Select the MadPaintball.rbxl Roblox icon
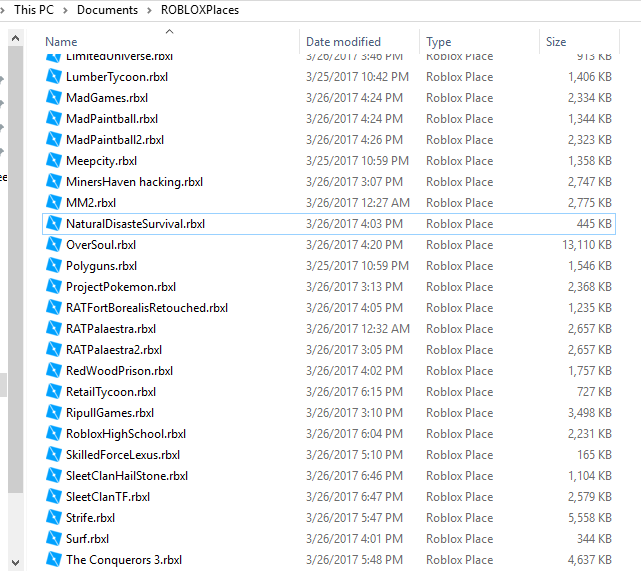 54,119
